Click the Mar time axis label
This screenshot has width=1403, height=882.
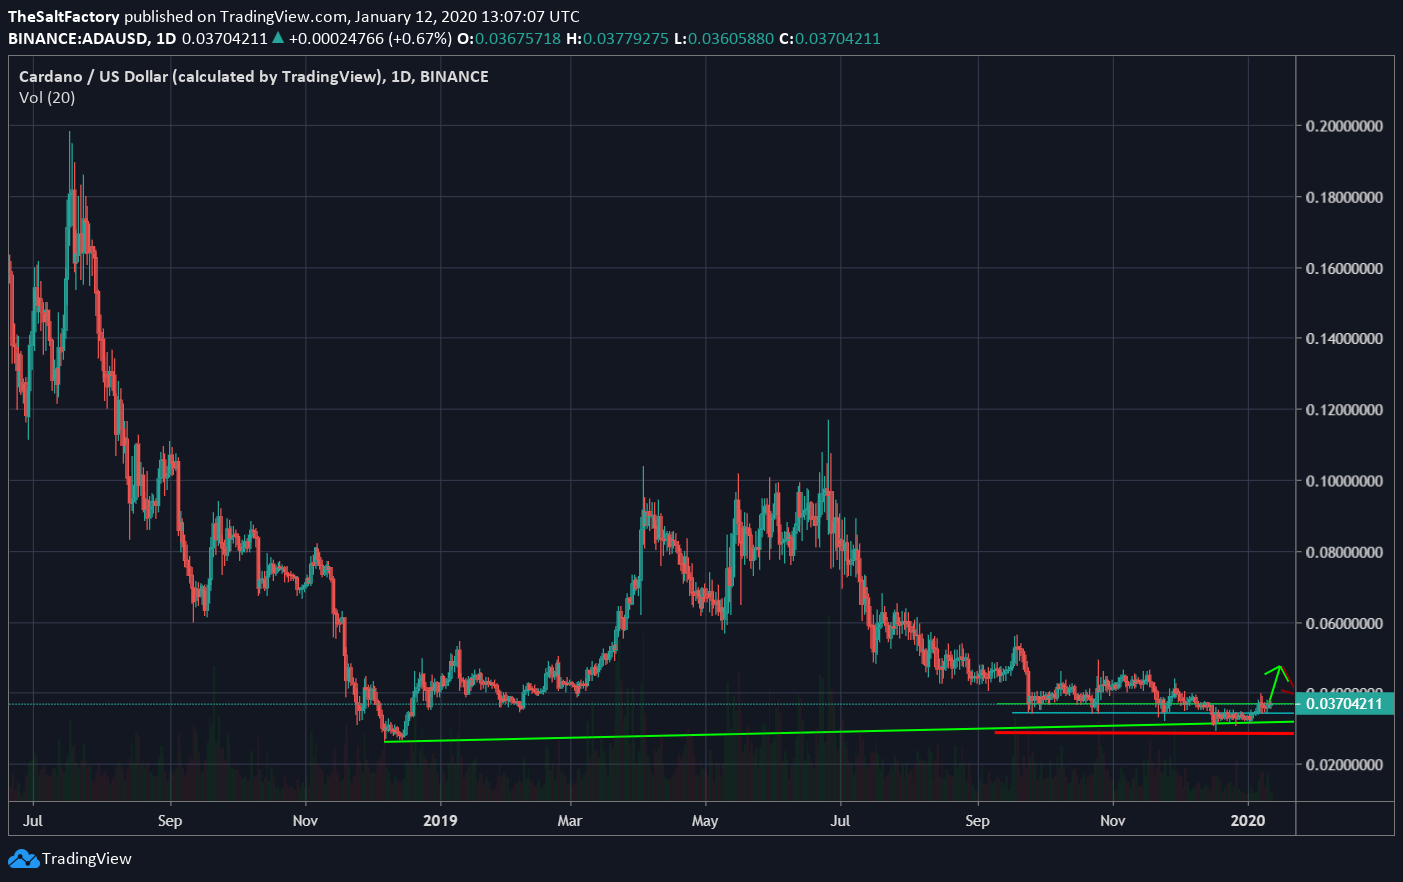(570, 821)
